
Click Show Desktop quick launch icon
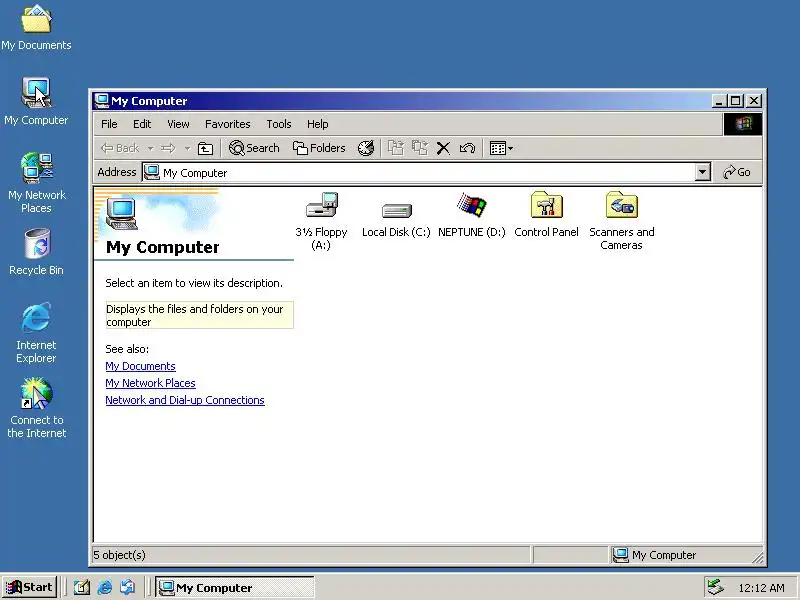pyautogui.click(x=82, y=588)
